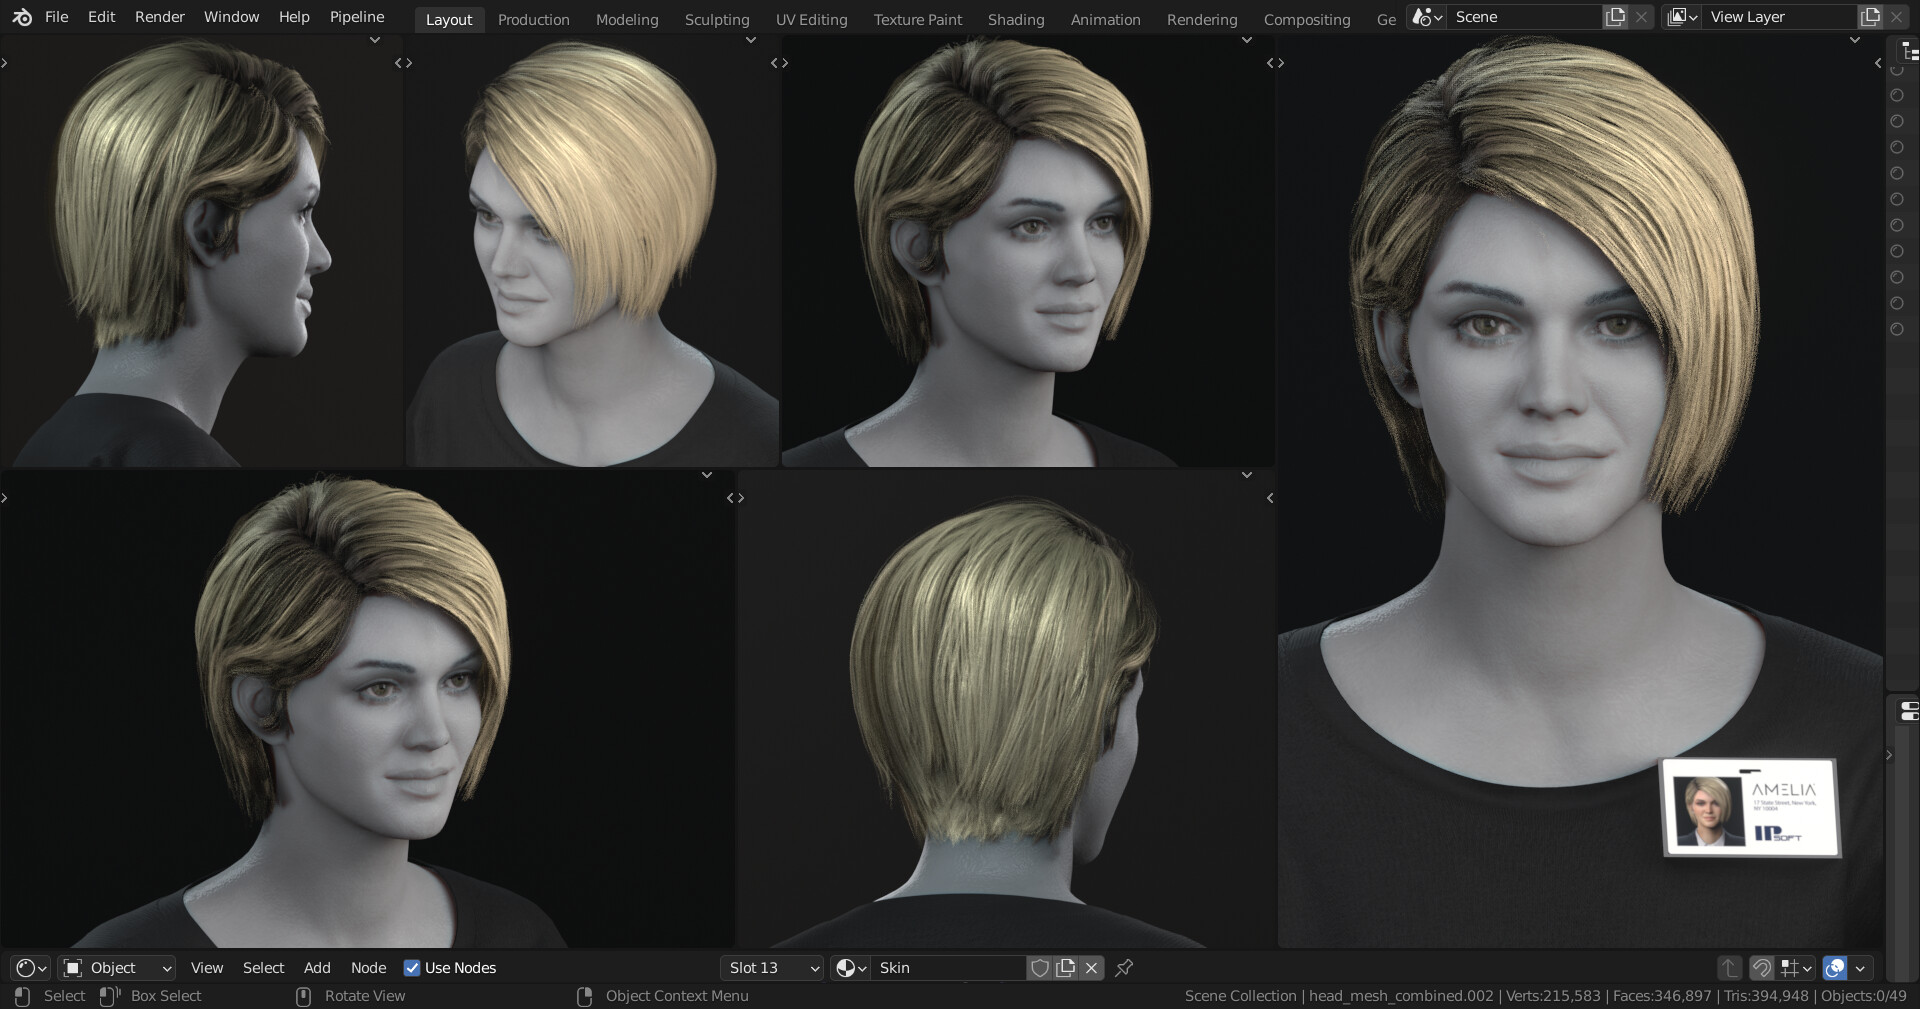Viewport: 1920px width, 1009px height.
Task: Open the Object shader type dropdown
Action: click(117, 968)
